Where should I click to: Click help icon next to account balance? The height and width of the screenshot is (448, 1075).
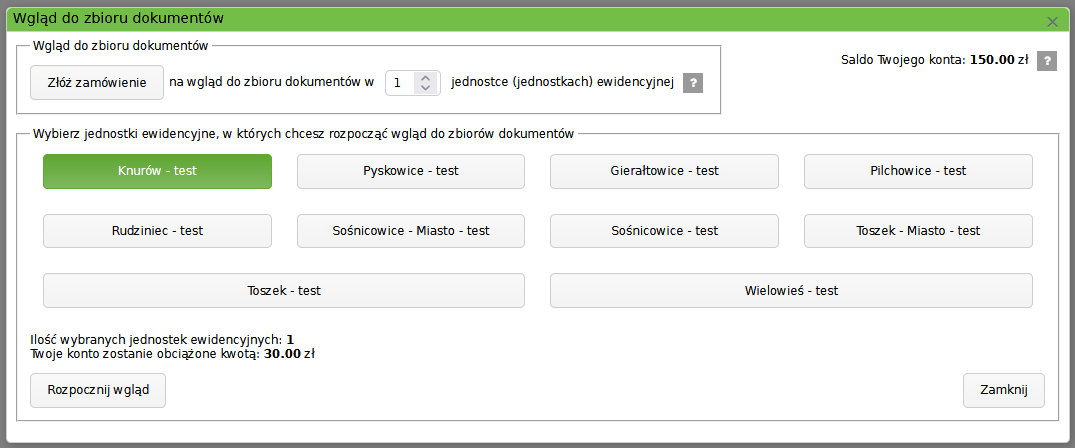tap(1046, 61)
